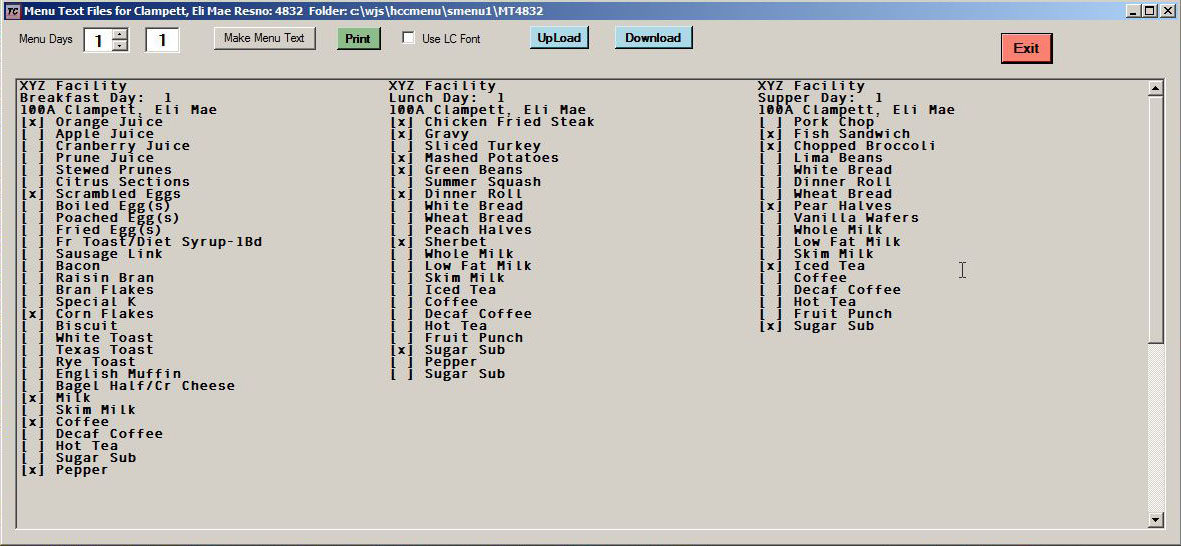Click the Fish Sandwich line
Viewport: 1181px width, 546px height.
834,134
